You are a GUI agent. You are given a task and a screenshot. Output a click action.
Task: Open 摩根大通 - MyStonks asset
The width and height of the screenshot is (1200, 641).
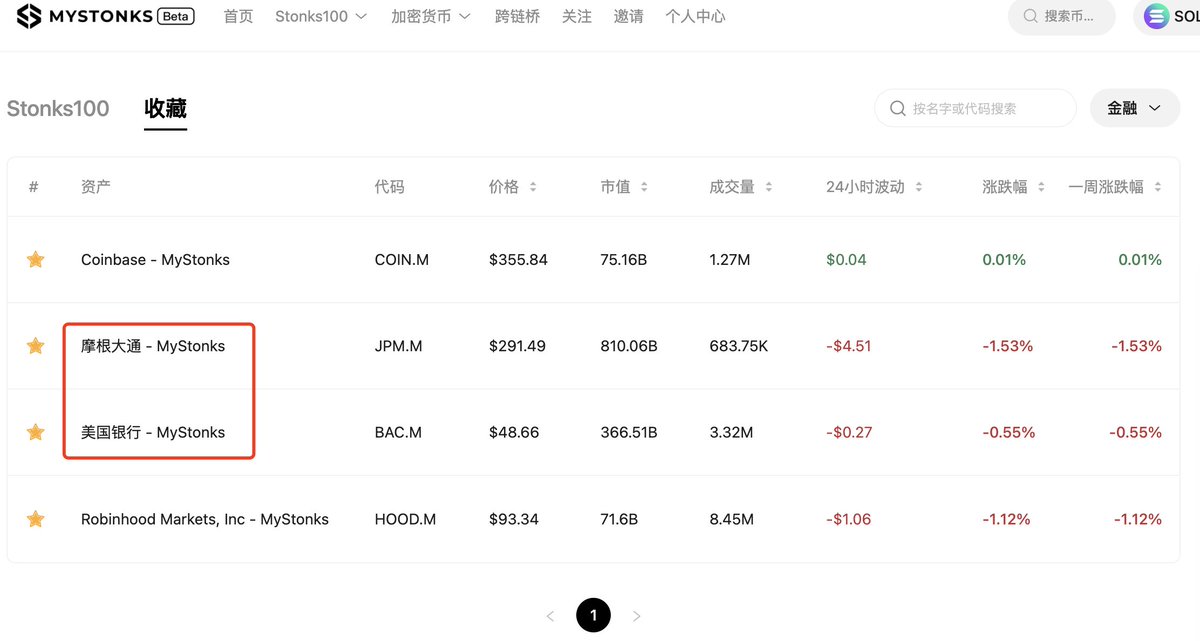[x=153, y=346]
